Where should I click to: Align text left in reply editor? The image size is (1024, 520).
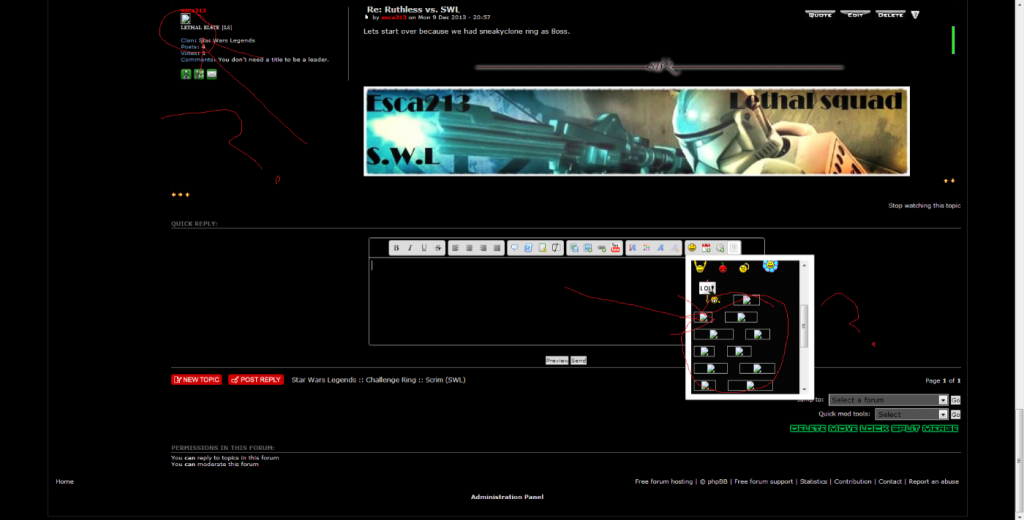[455, 248]
